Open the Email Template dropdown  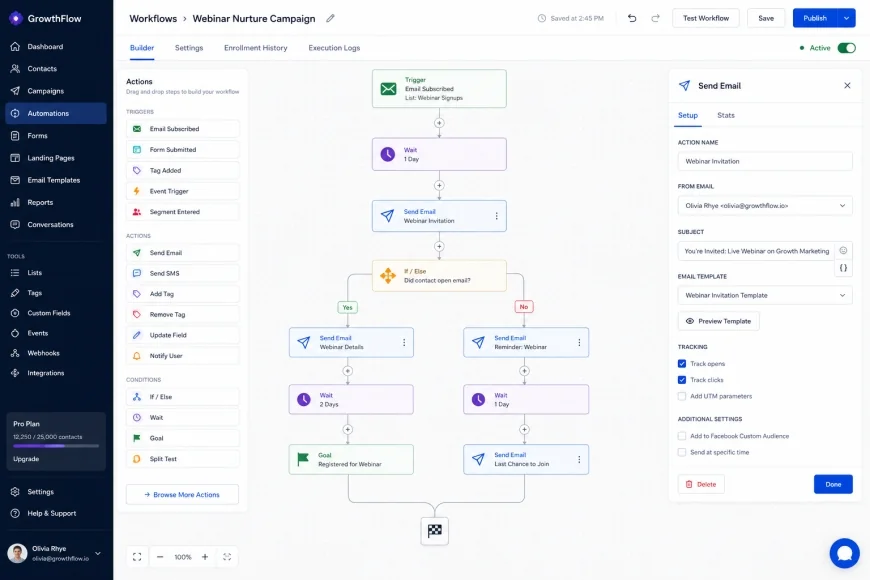765,295
